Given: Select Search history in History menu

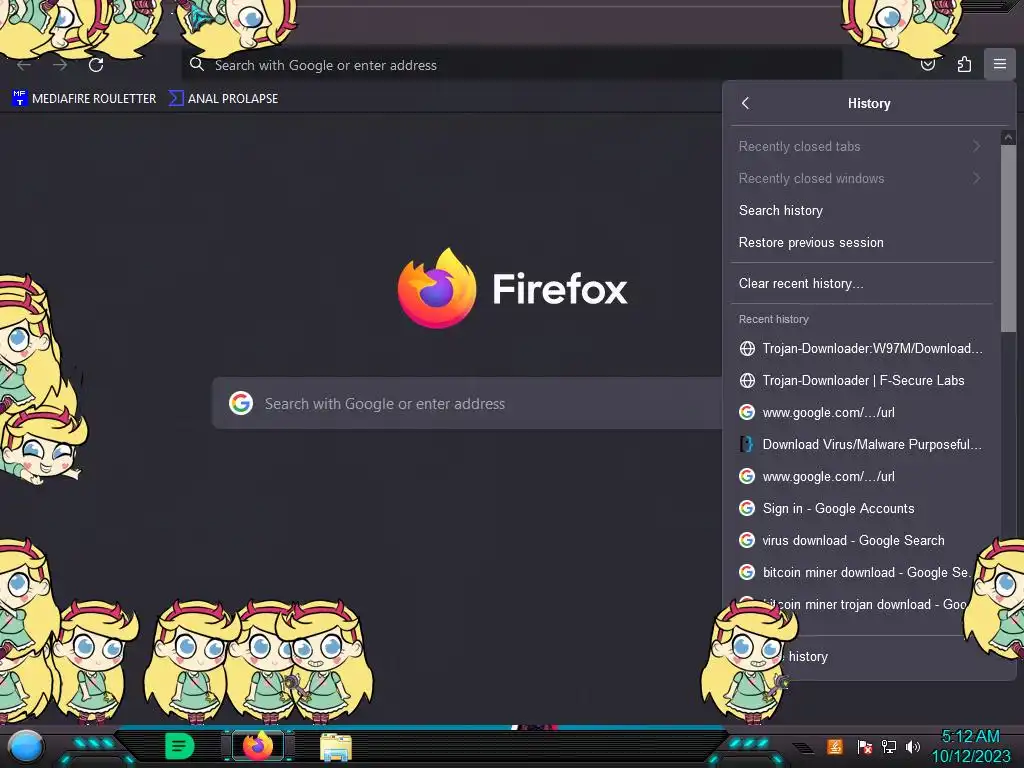Looking at the screenshot, I should click(861, 210).
